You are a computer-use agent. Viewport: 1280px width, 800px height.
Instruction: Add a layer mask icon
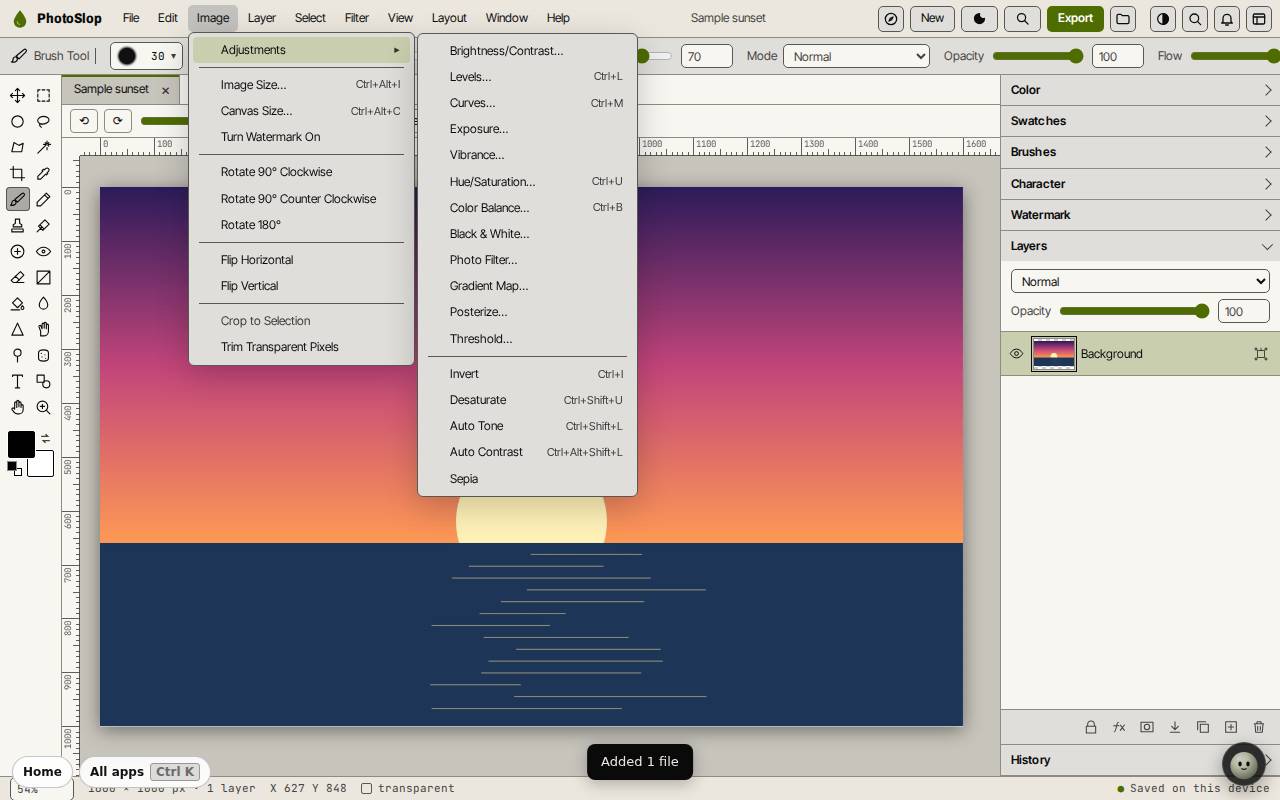(x=1147, y=727)
